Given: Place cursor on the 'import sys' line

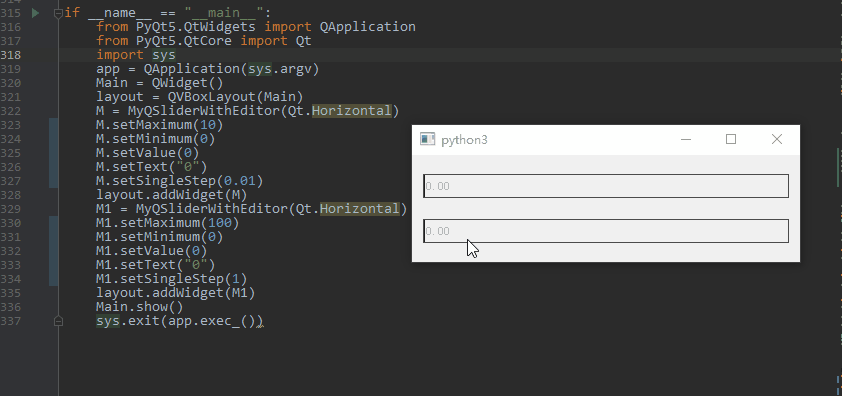Looking at the screenshot, I should point(136,55).
